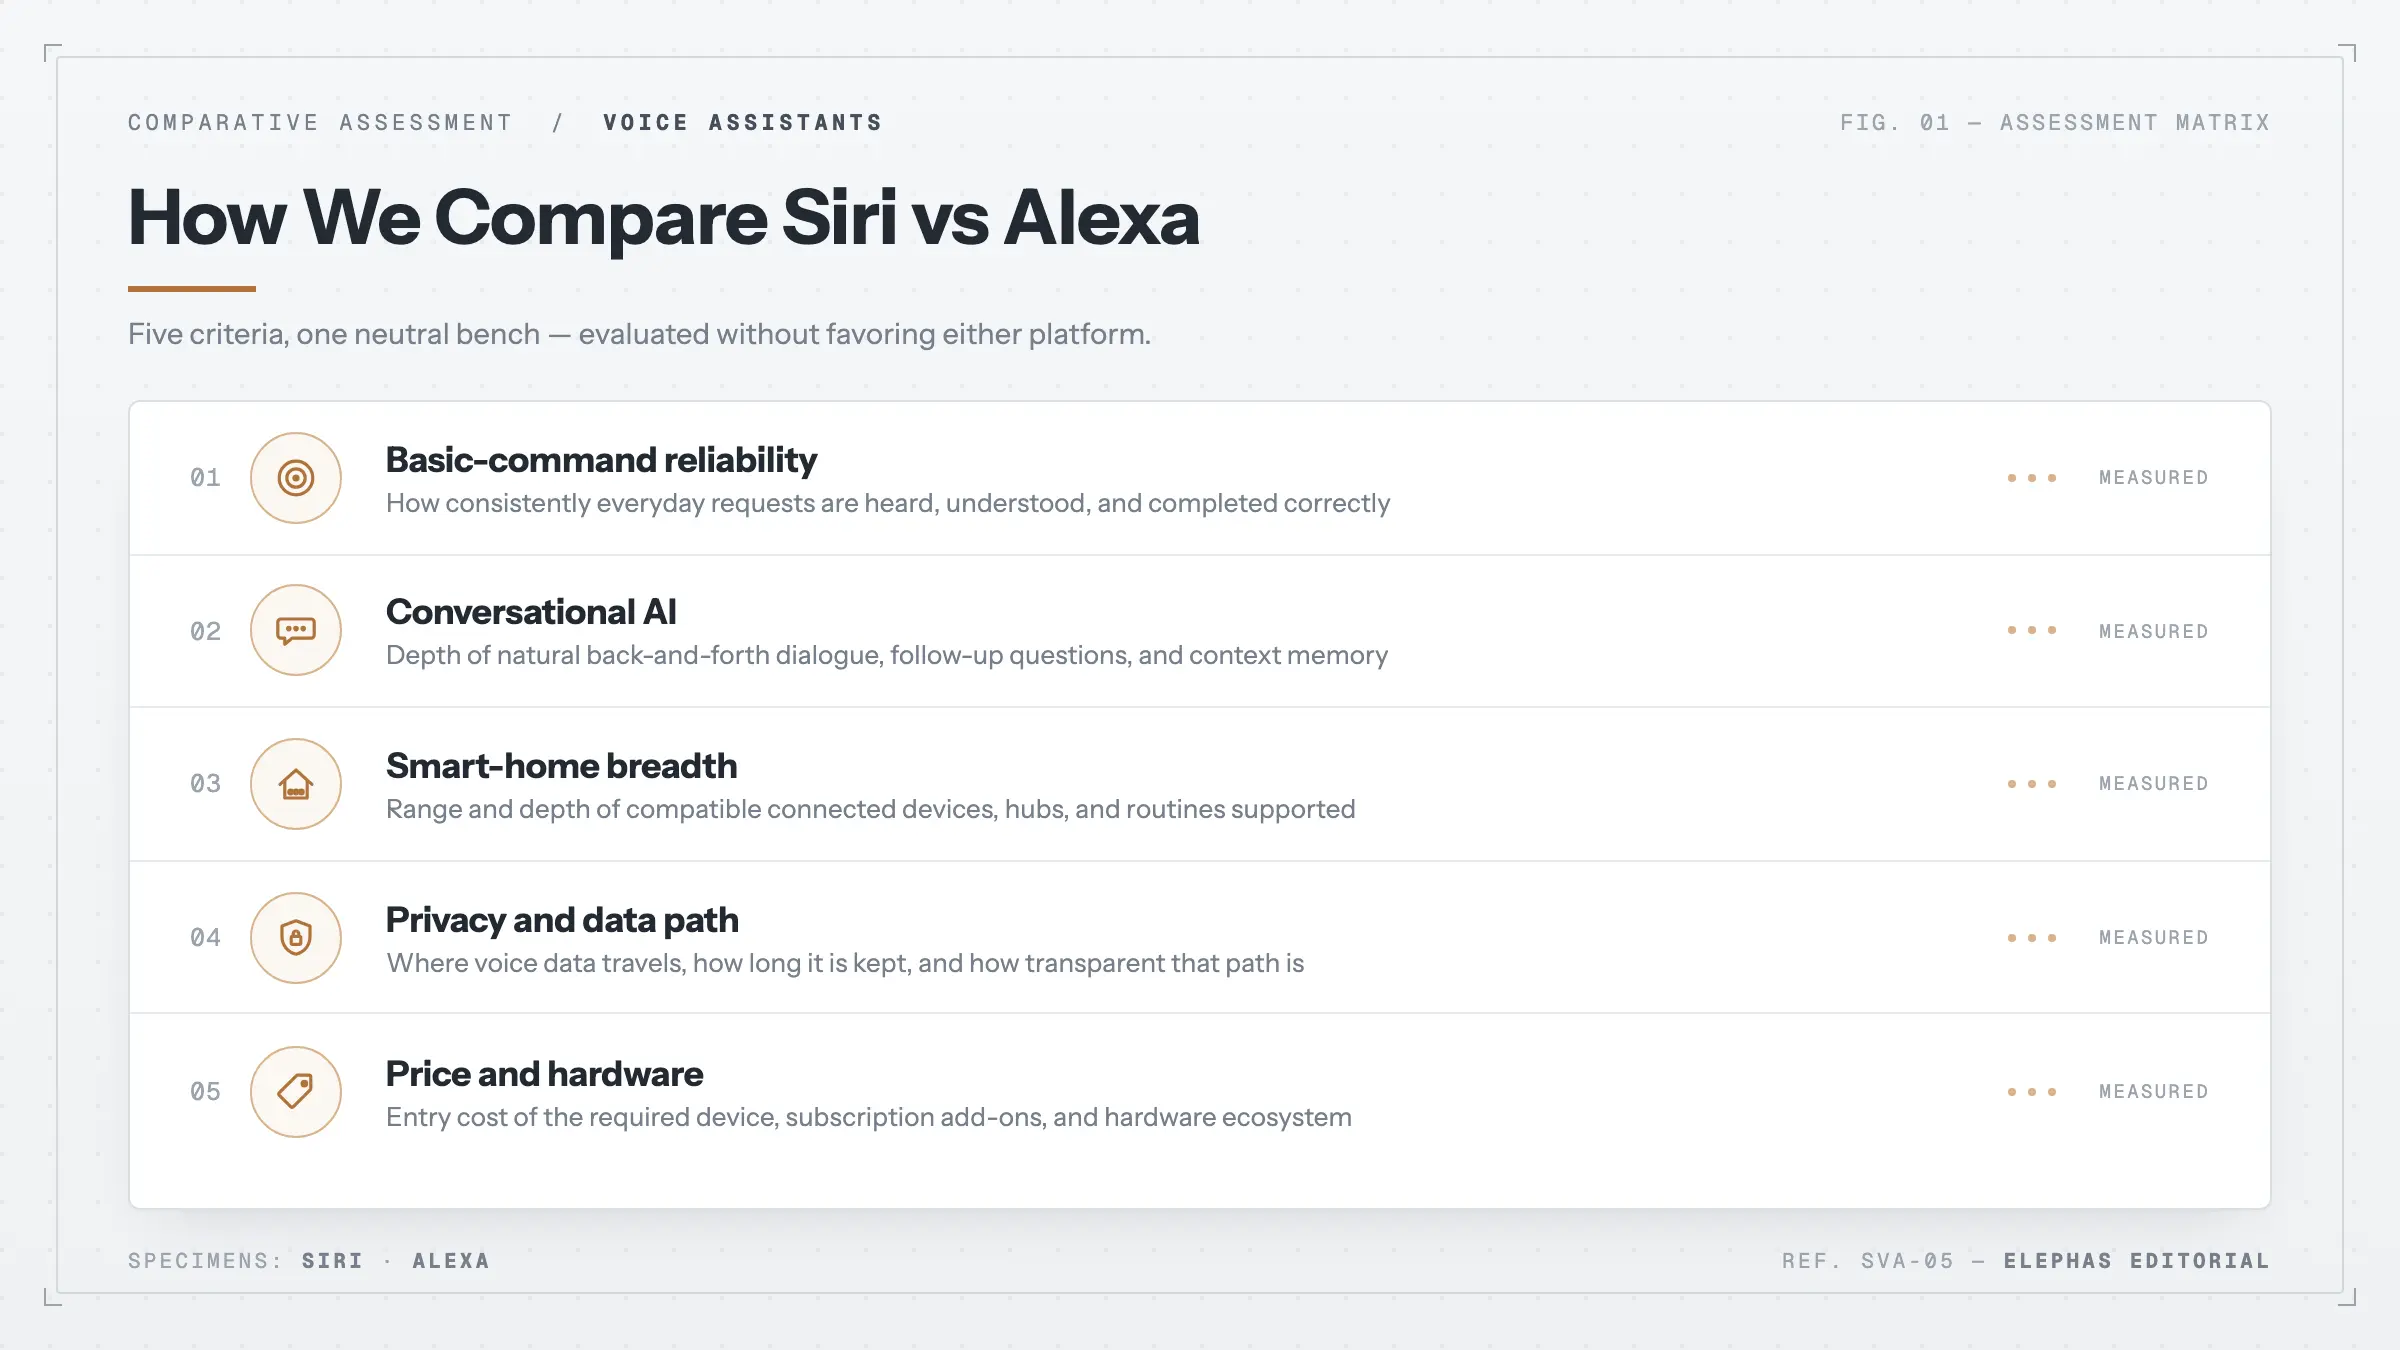Viewport: 2400px width, 1350px height.
Task: Click the subtitle 'Five criteria, one neutral bench'
Action: pyautogui.click(x=334, y=334)
